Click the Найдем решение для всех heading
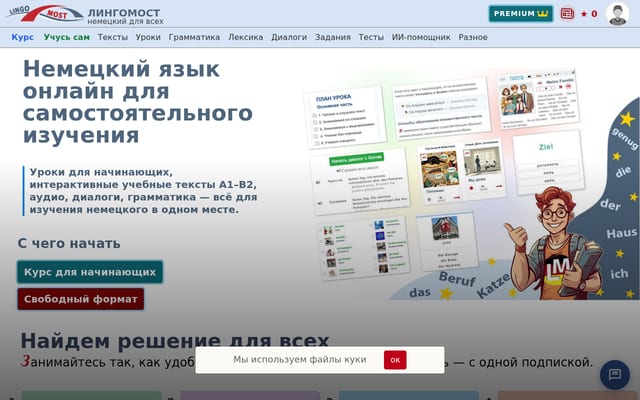Image resolution: width=640 pixels, height=400 pixels. pyautogui.click(x=175, y=341)
